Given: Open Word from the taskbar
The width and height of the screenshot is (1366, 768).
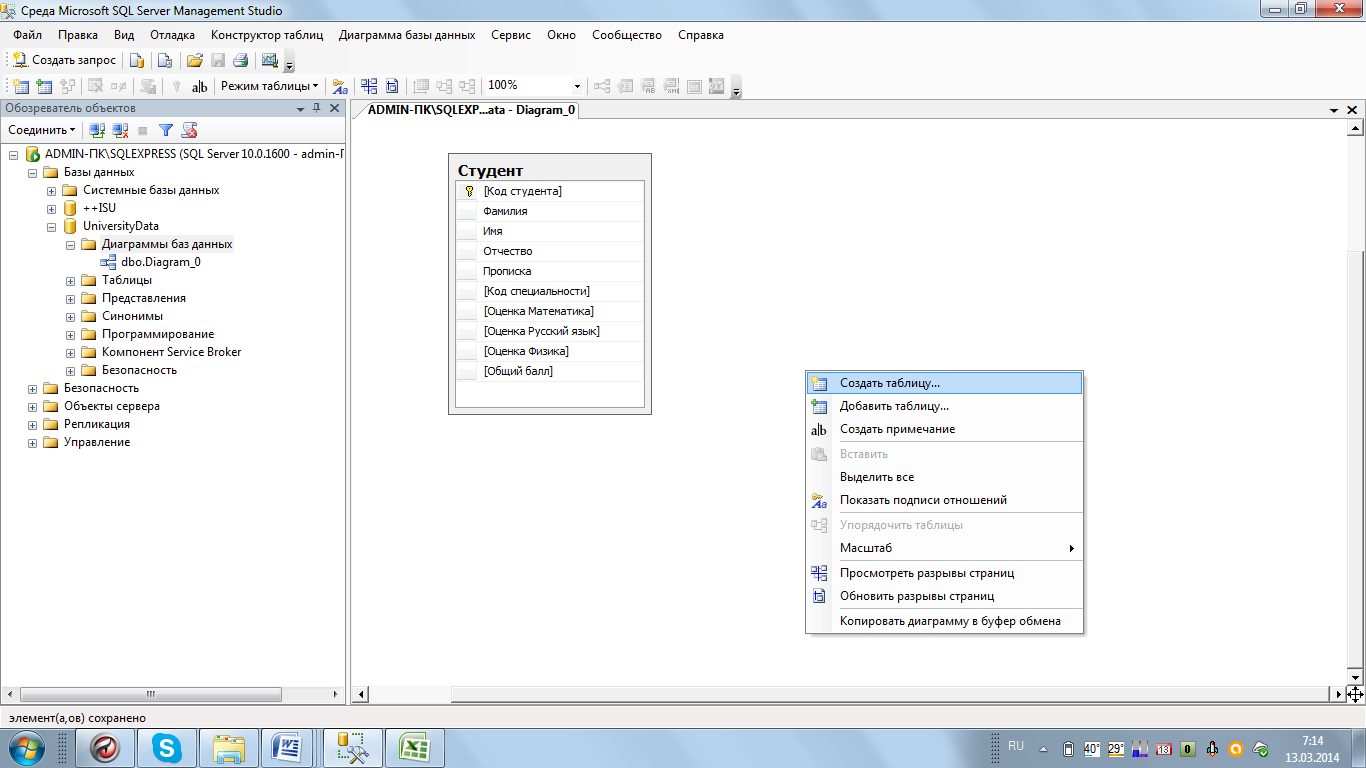Looking at the screenshot, I should coord(289,748).
